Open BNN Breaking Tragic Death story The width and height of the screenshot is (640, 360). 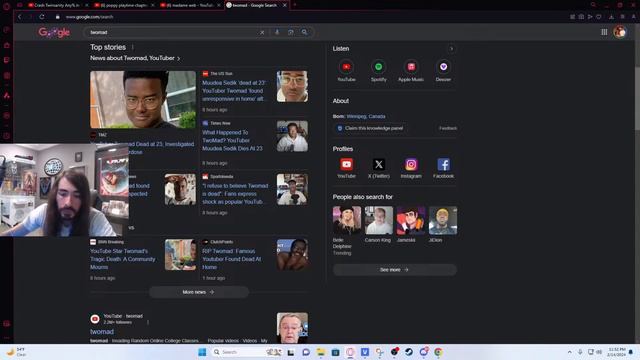[x=122, y=259]
